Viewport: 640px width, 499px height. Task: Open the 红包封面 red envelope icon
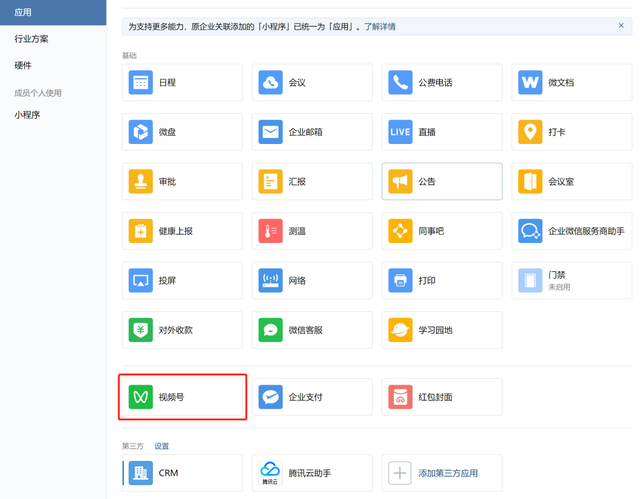tap(400, 397)
